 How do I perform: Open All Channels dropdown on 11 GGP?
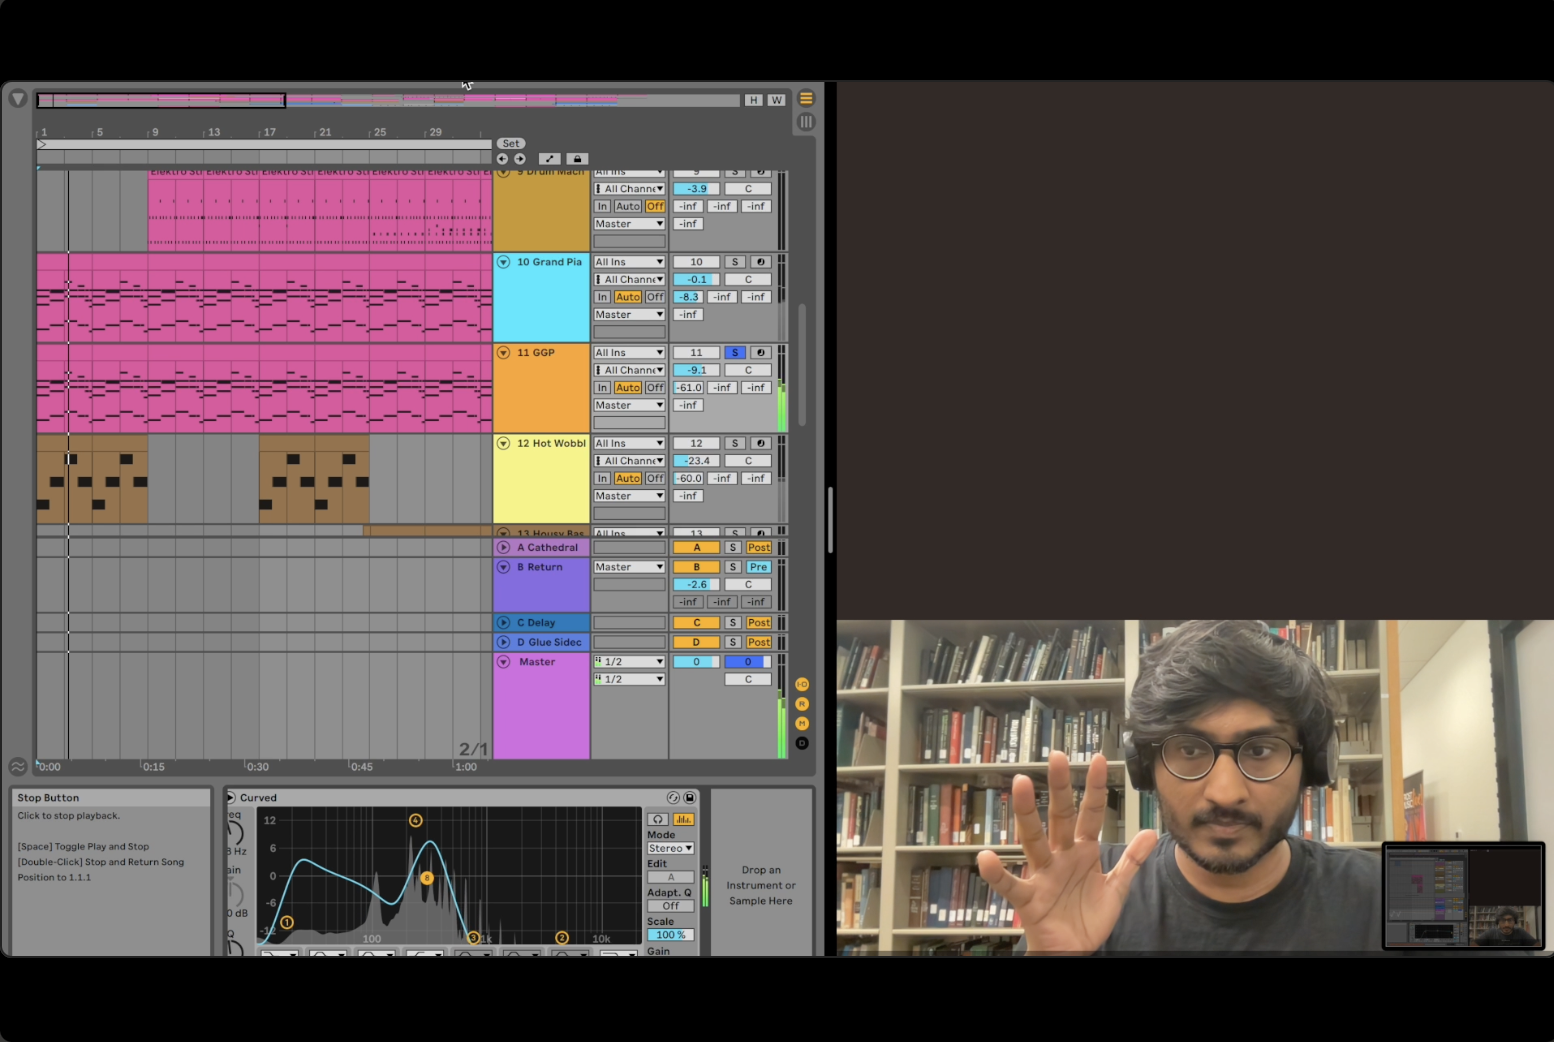pyautogui.click(x=629, y=370)
